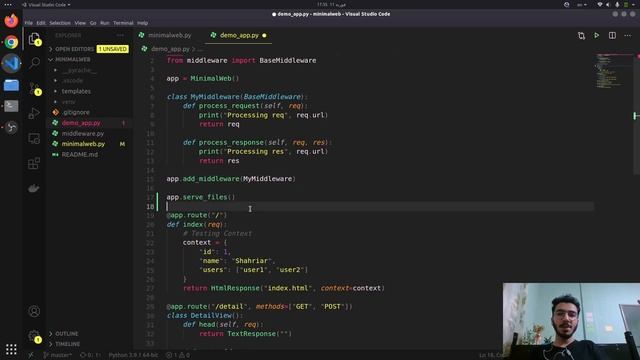Open the Remote Explorer view
The height and width of the screenshot is (360, 640).
tap(34, 138)
